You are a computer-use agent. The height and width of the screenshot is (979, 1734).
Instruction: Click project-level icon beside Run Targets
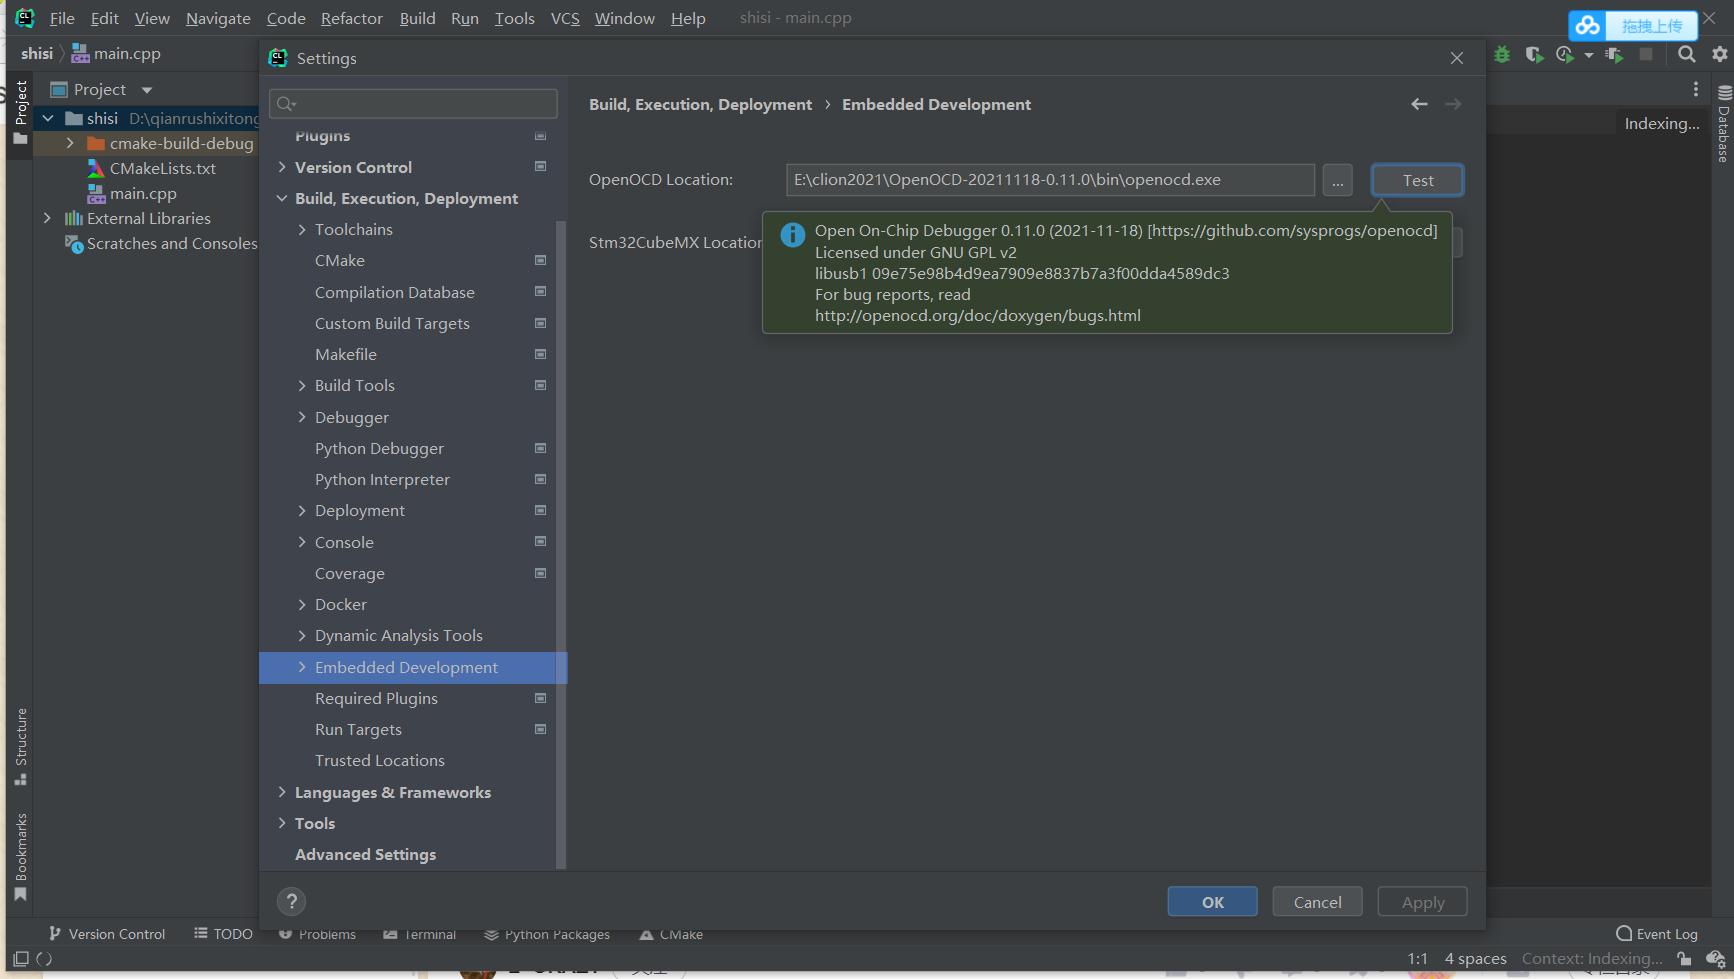[540, 729]
